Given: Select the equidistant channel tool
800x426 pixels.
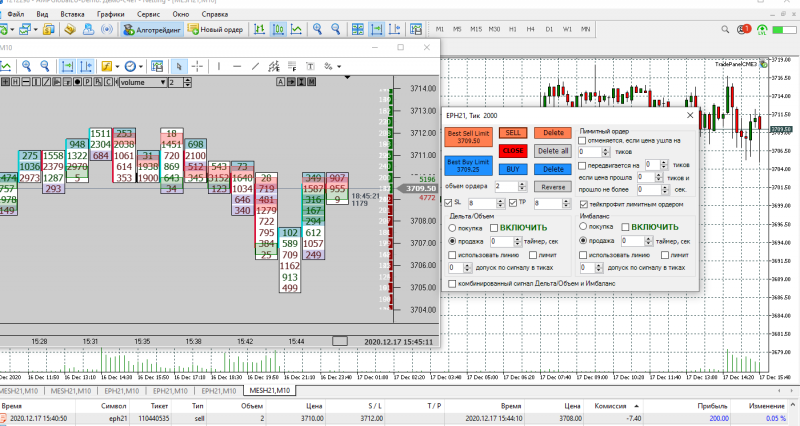Looking at the screenshot, I should (x=274, y=66).
